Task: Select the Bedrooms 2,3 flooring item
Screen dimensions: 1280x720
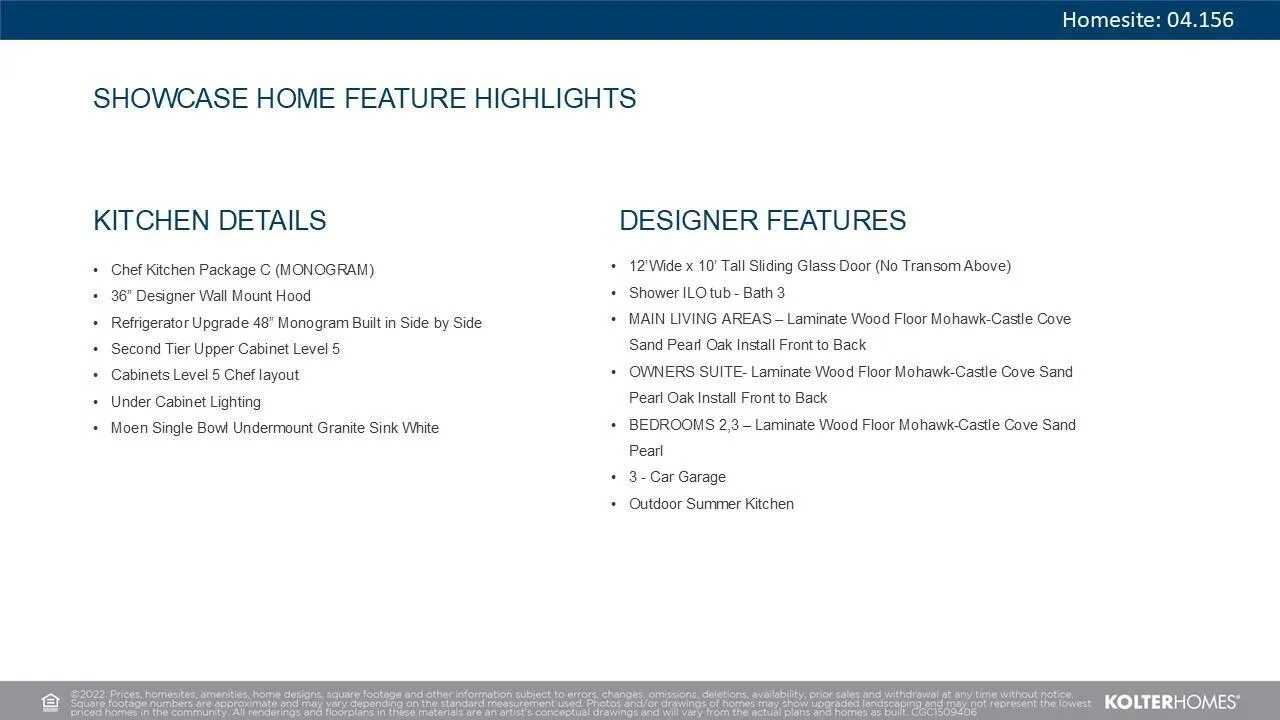Action: (851, 437)
